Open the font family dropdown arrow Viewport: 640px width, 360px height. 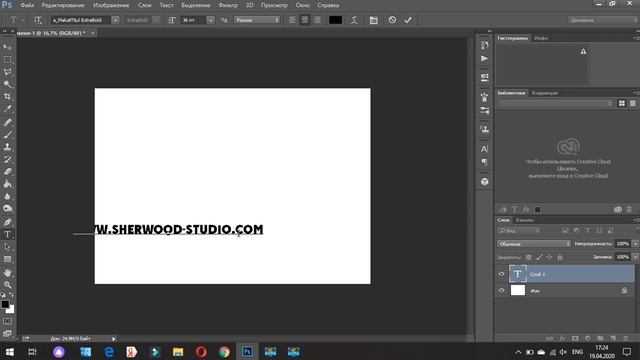coord(116,20)
